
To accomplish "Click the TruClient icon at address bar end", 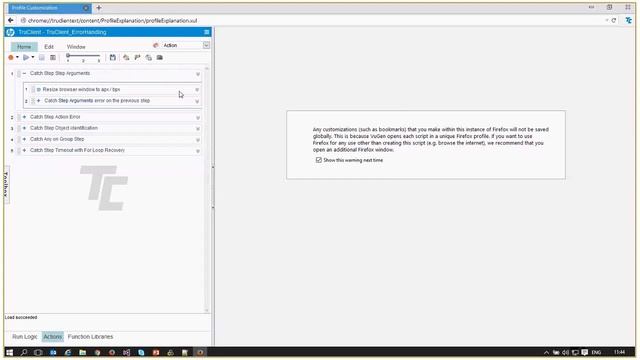I will click(x=629, y=20).
